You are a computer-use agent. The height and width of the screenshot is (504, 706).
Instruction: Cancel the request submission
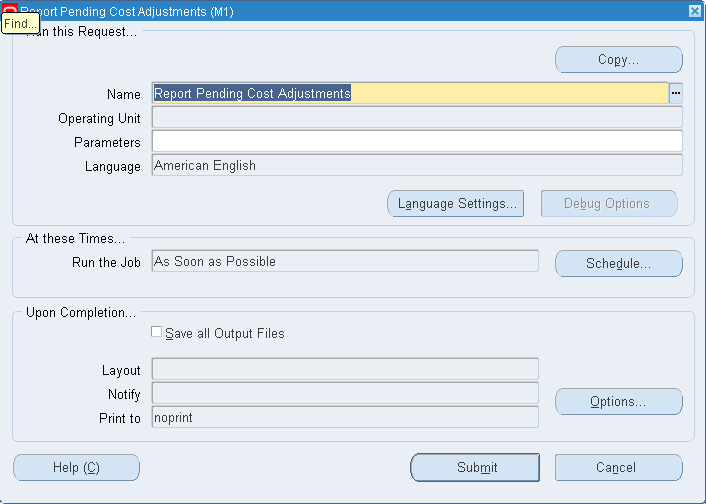pyautogui.click(x=619, y=468)
